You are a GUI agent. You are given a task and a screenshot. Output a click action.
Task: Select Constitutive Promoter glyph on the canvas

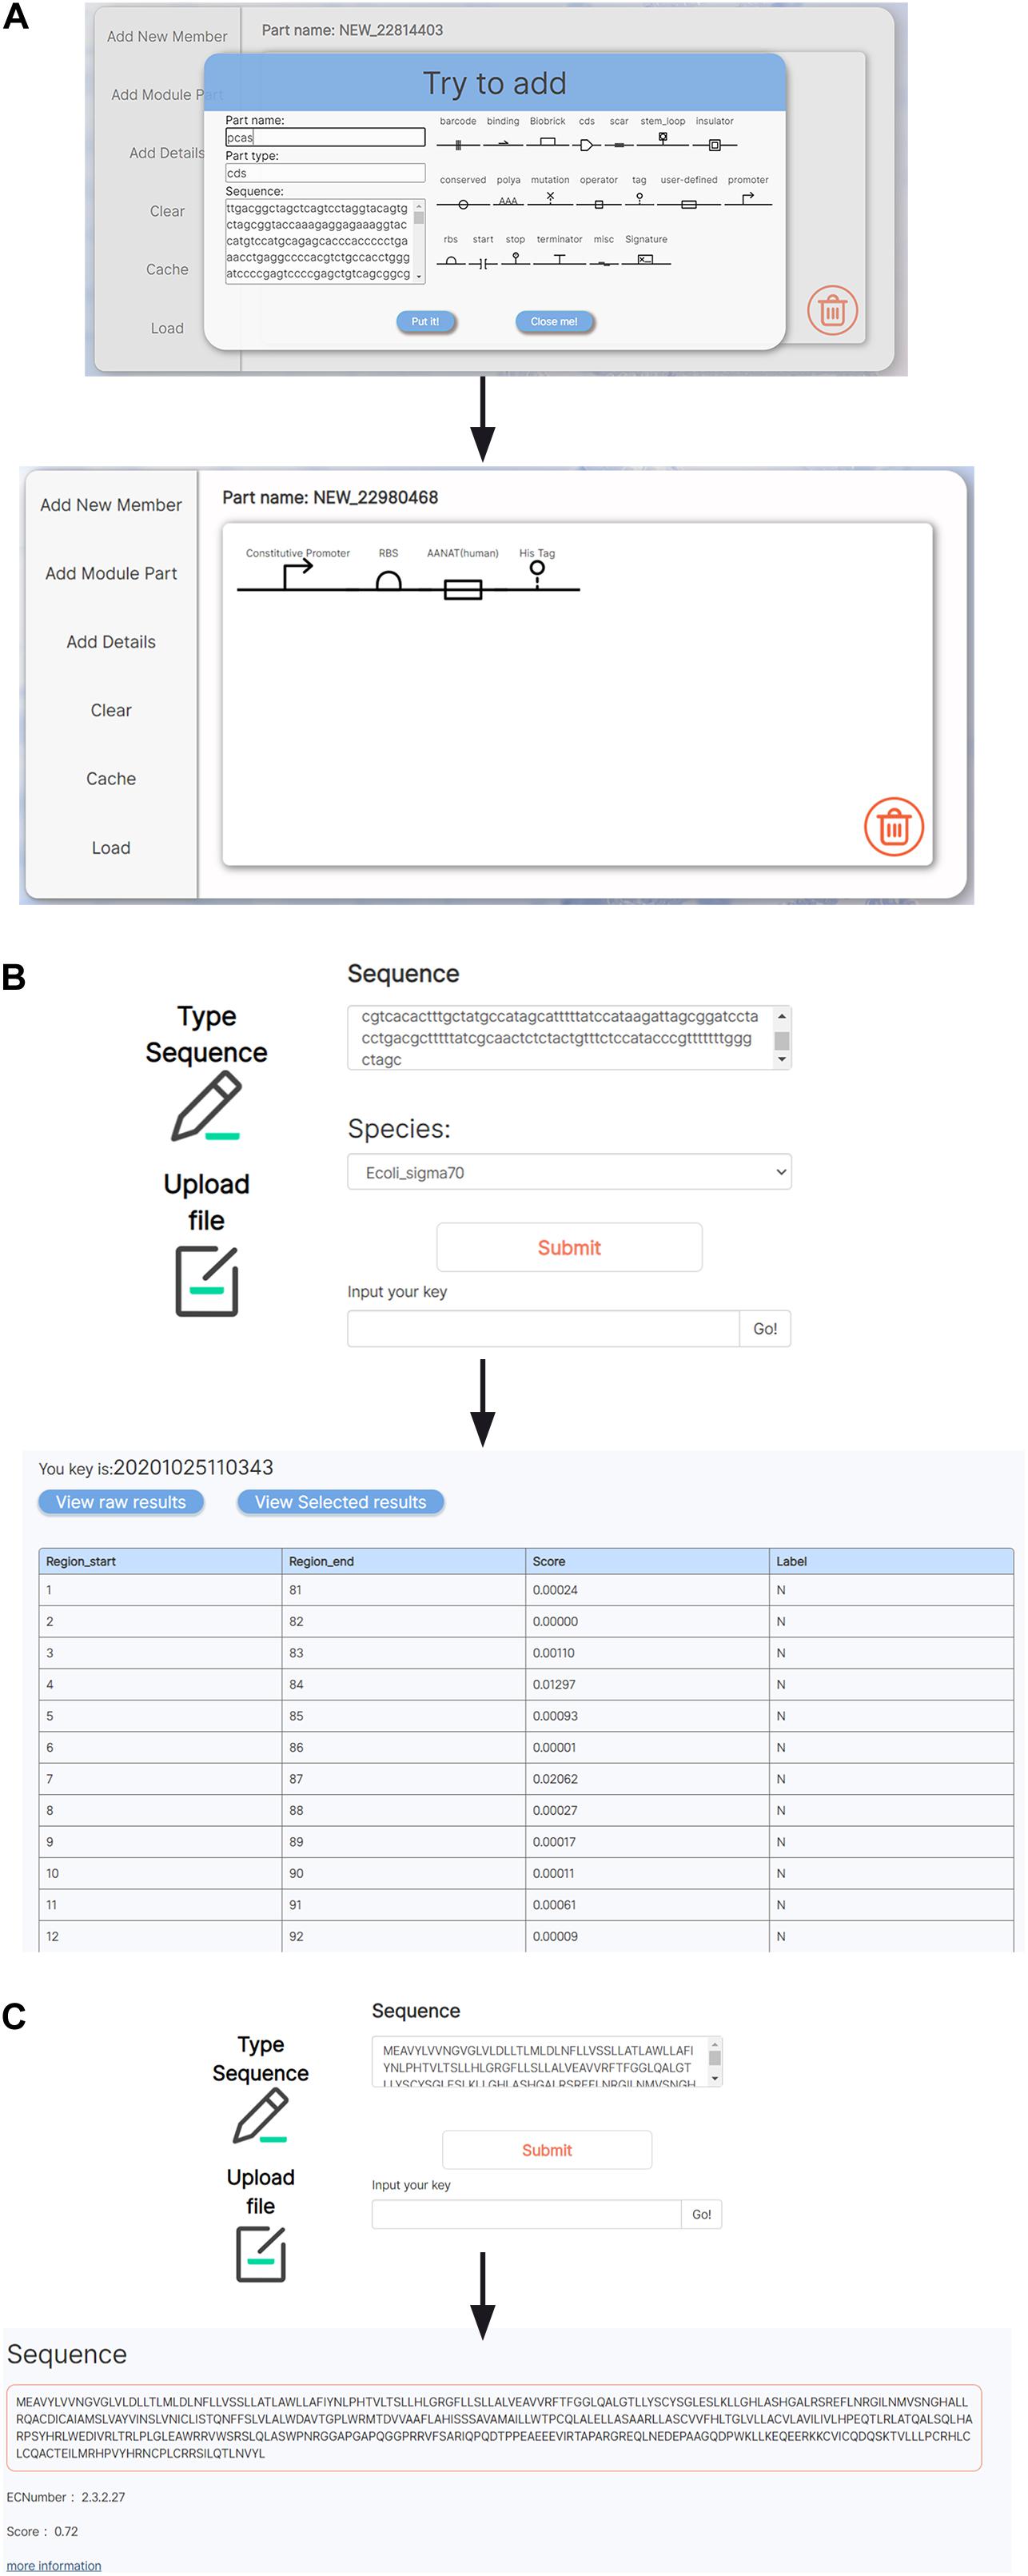[297, 575]
